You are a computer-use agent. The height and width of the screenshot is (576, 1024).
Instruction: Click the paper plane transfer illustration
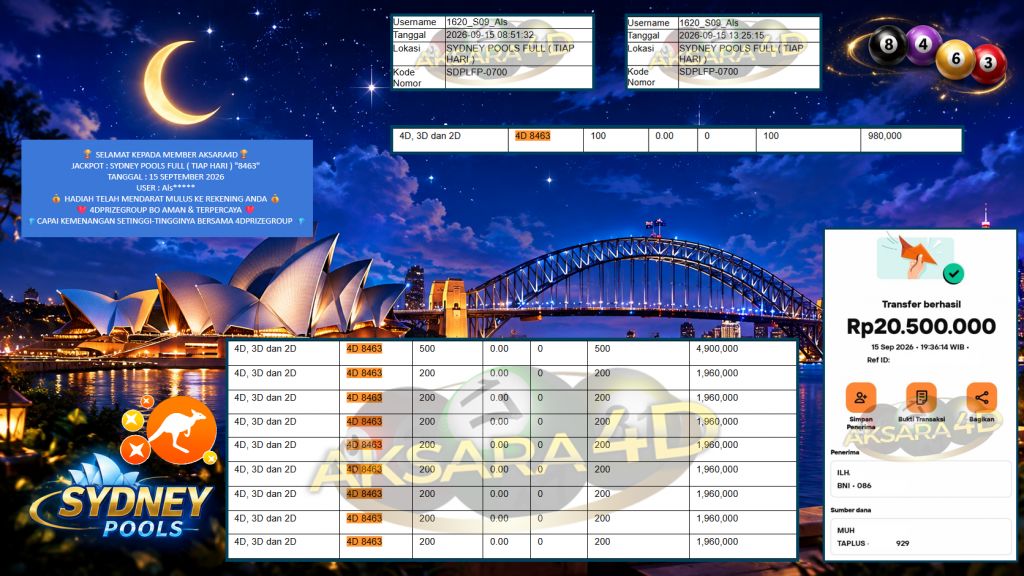pyautogui.click(x=914, y=256)
